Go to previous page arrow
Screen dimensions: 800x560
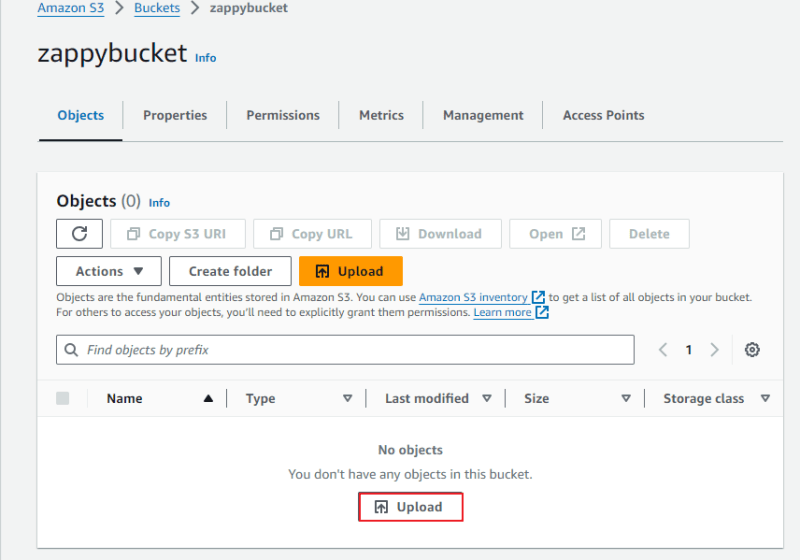[663, 350]
